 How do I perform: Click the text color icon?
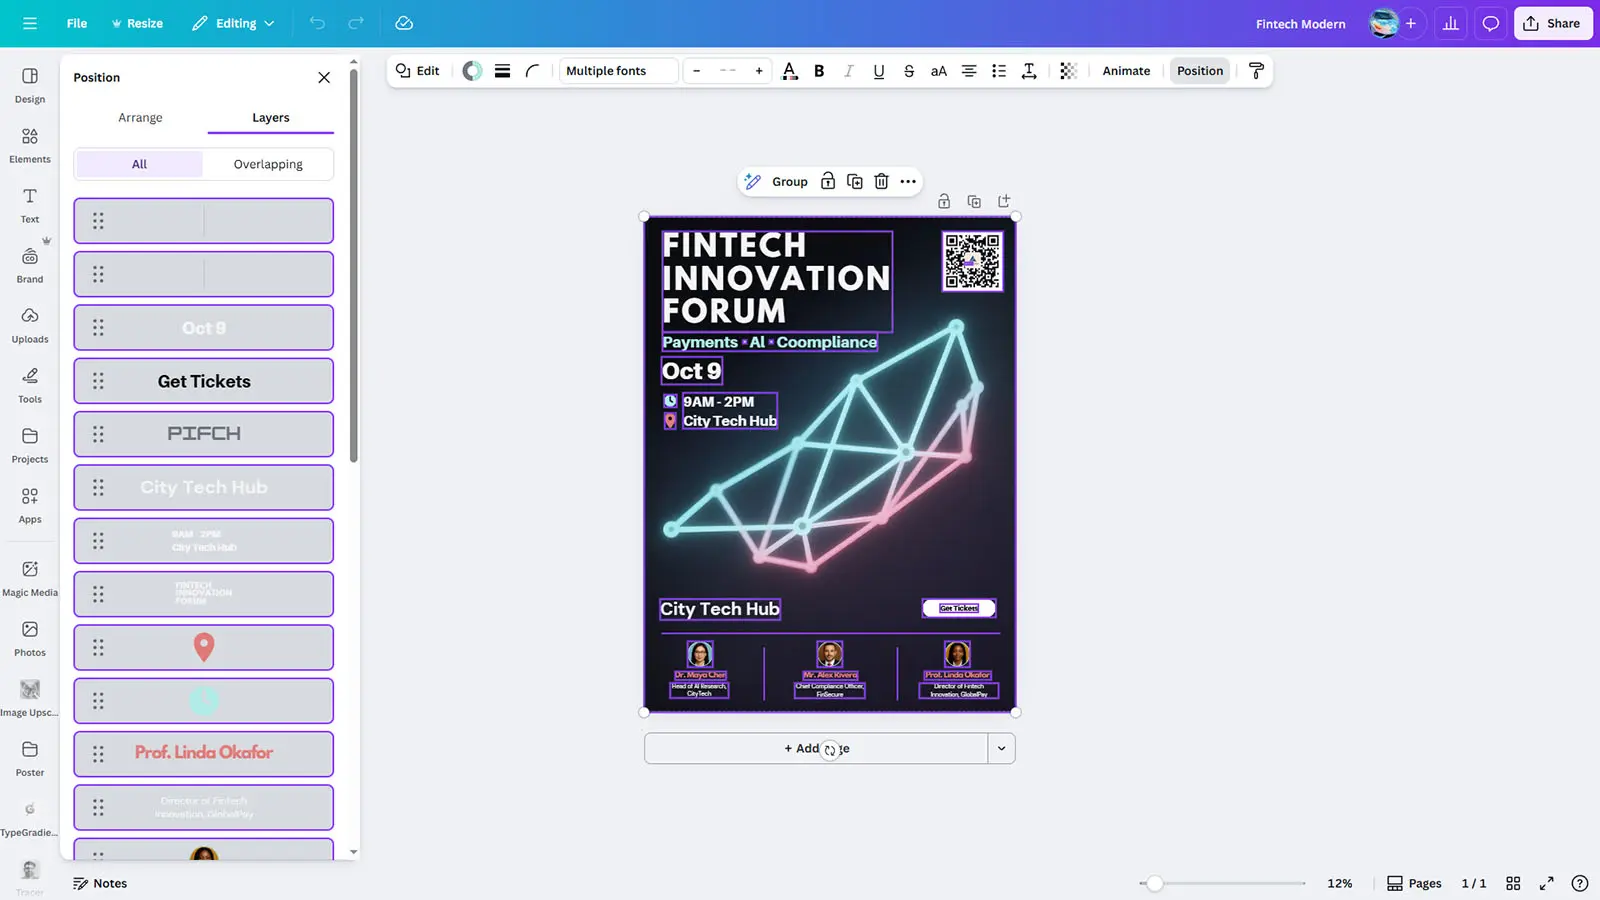pyautogui.click(x=789, y=71)
